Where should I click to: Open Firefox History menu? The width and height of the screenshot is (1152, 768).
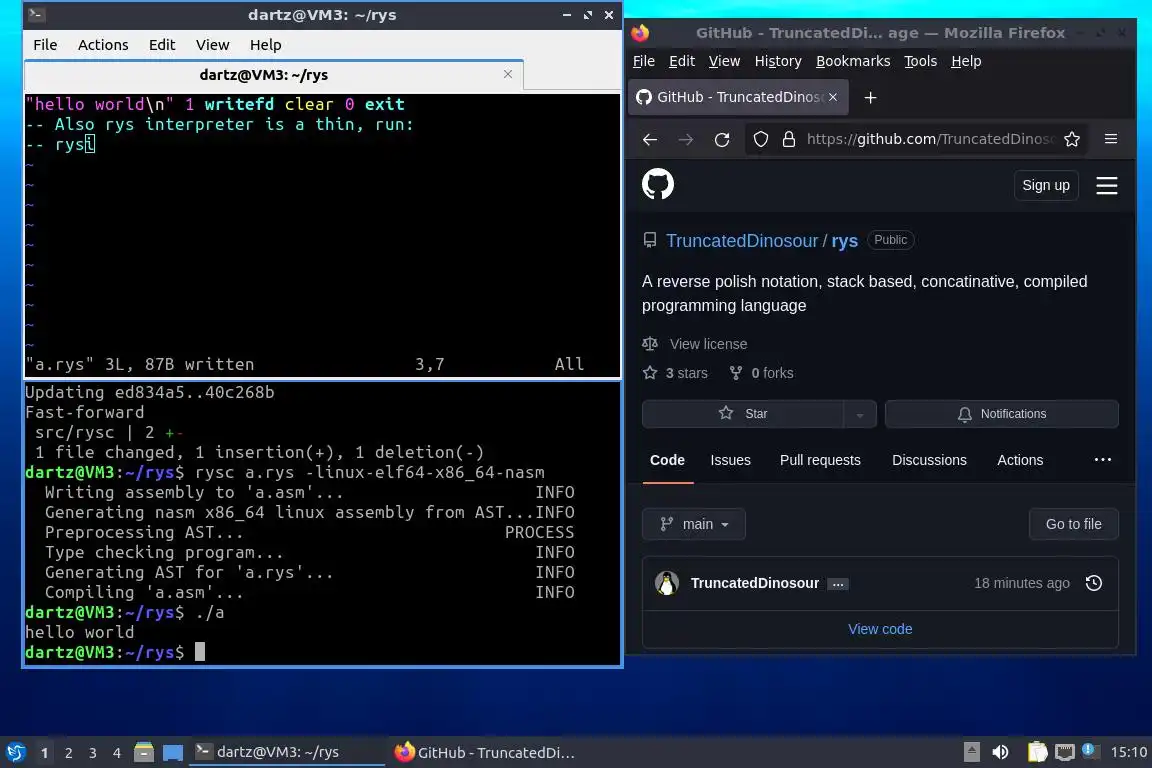tap(778, 61)
